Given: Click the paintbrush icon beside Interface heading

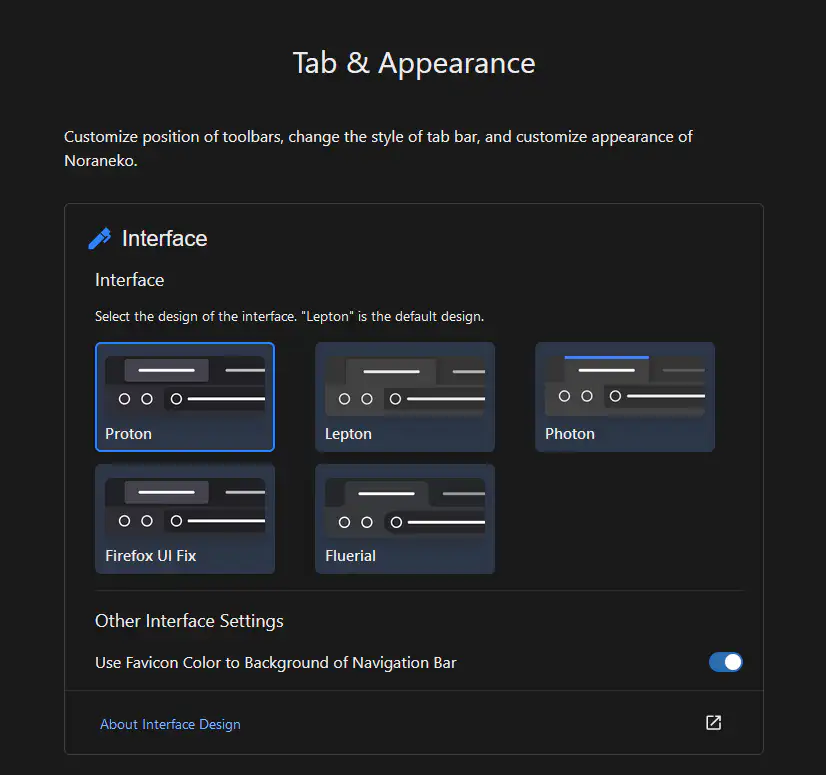Looking at the screenshot, I should coord(100,239).
